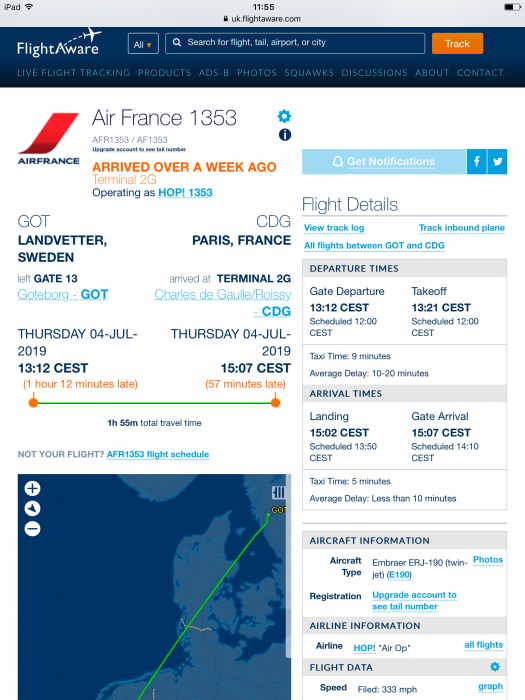The height and width of the screenshot is (700, 525).
Task: Open map layers panel icon
Action: pos(278,492)
